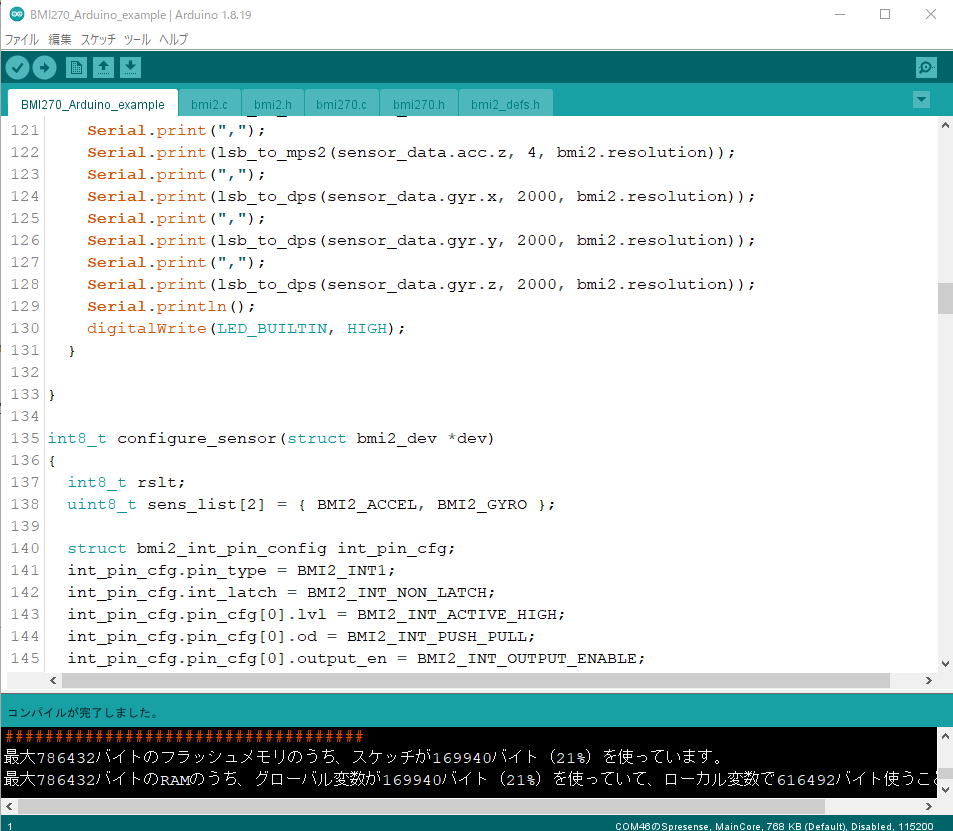Click the Open sketch icon

104,67
